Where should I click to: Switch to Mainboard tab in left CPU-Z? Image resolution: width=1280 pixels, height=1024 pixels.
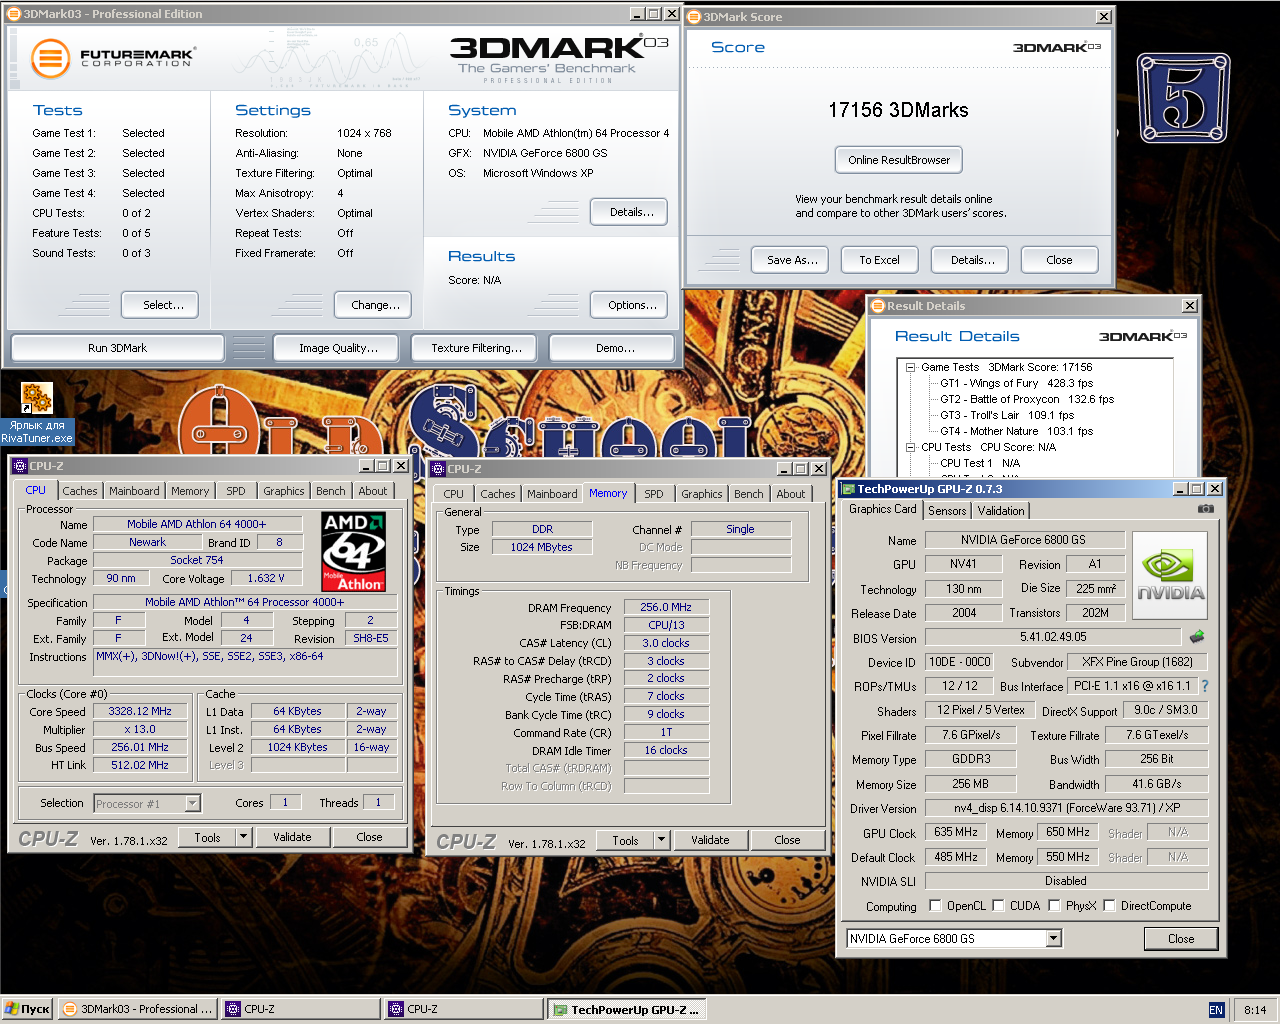(x=134, y=491)
